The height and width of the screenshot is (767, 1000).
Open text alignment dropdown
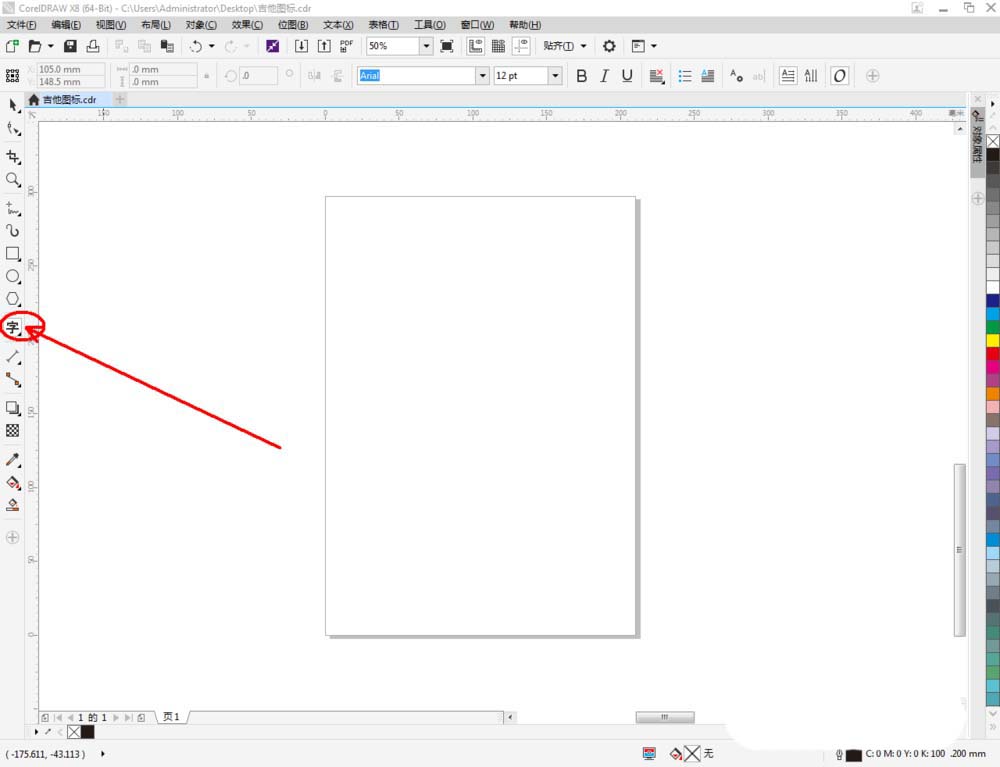657,76
